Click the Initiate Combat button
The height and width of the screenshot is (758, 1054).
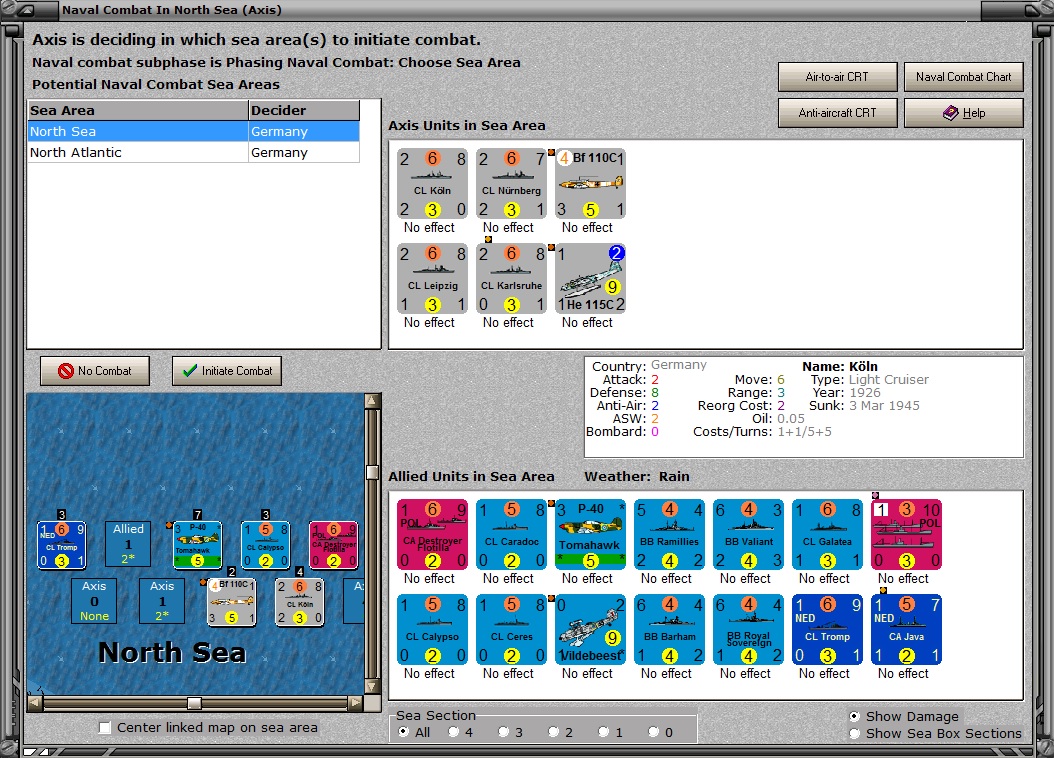point(227,371)
